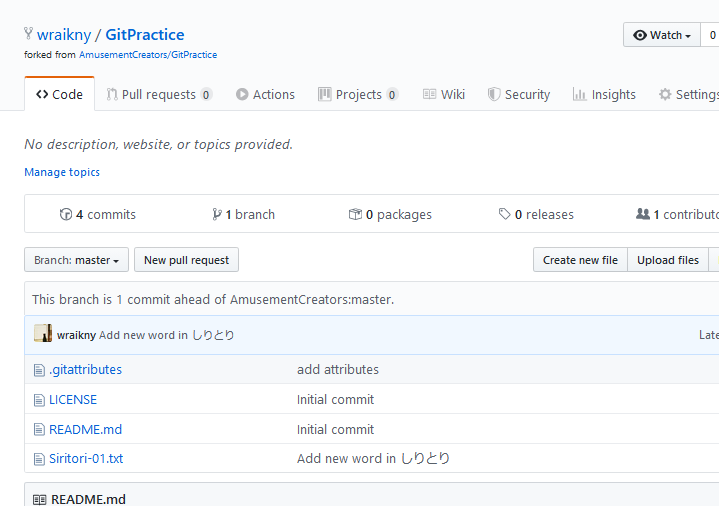This screenshot has height=506, width=719.
Task: Open the wraikny user profile link
Action: (x=64, y=35)
